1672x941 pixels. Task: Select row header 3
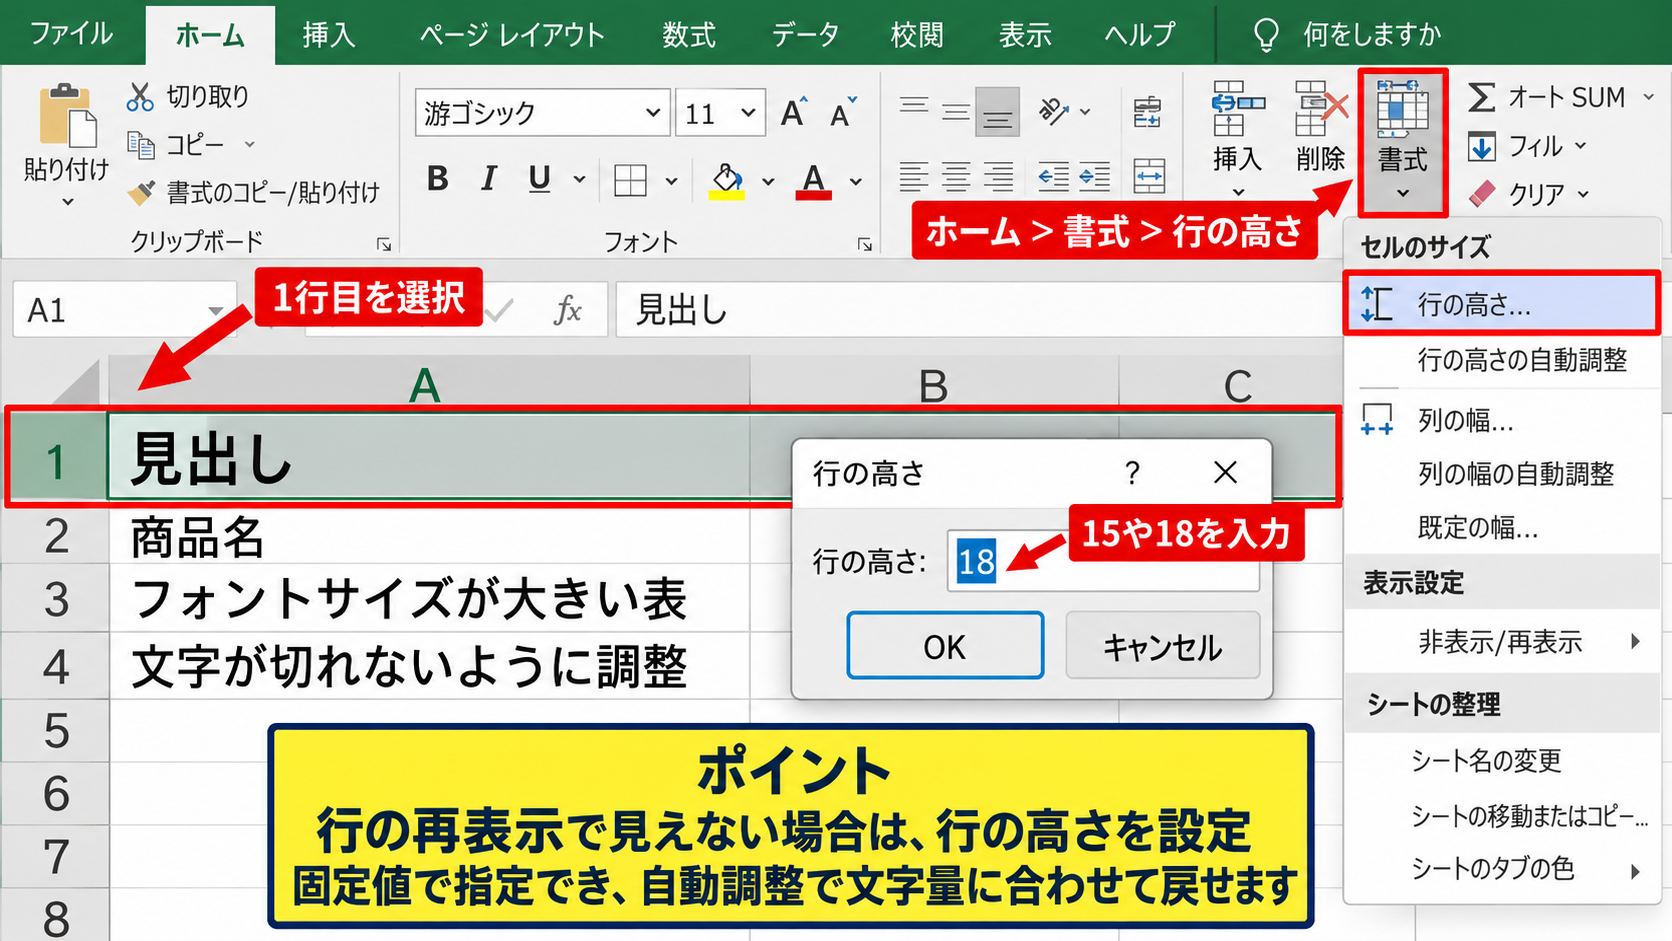click(x=56, y=600)
